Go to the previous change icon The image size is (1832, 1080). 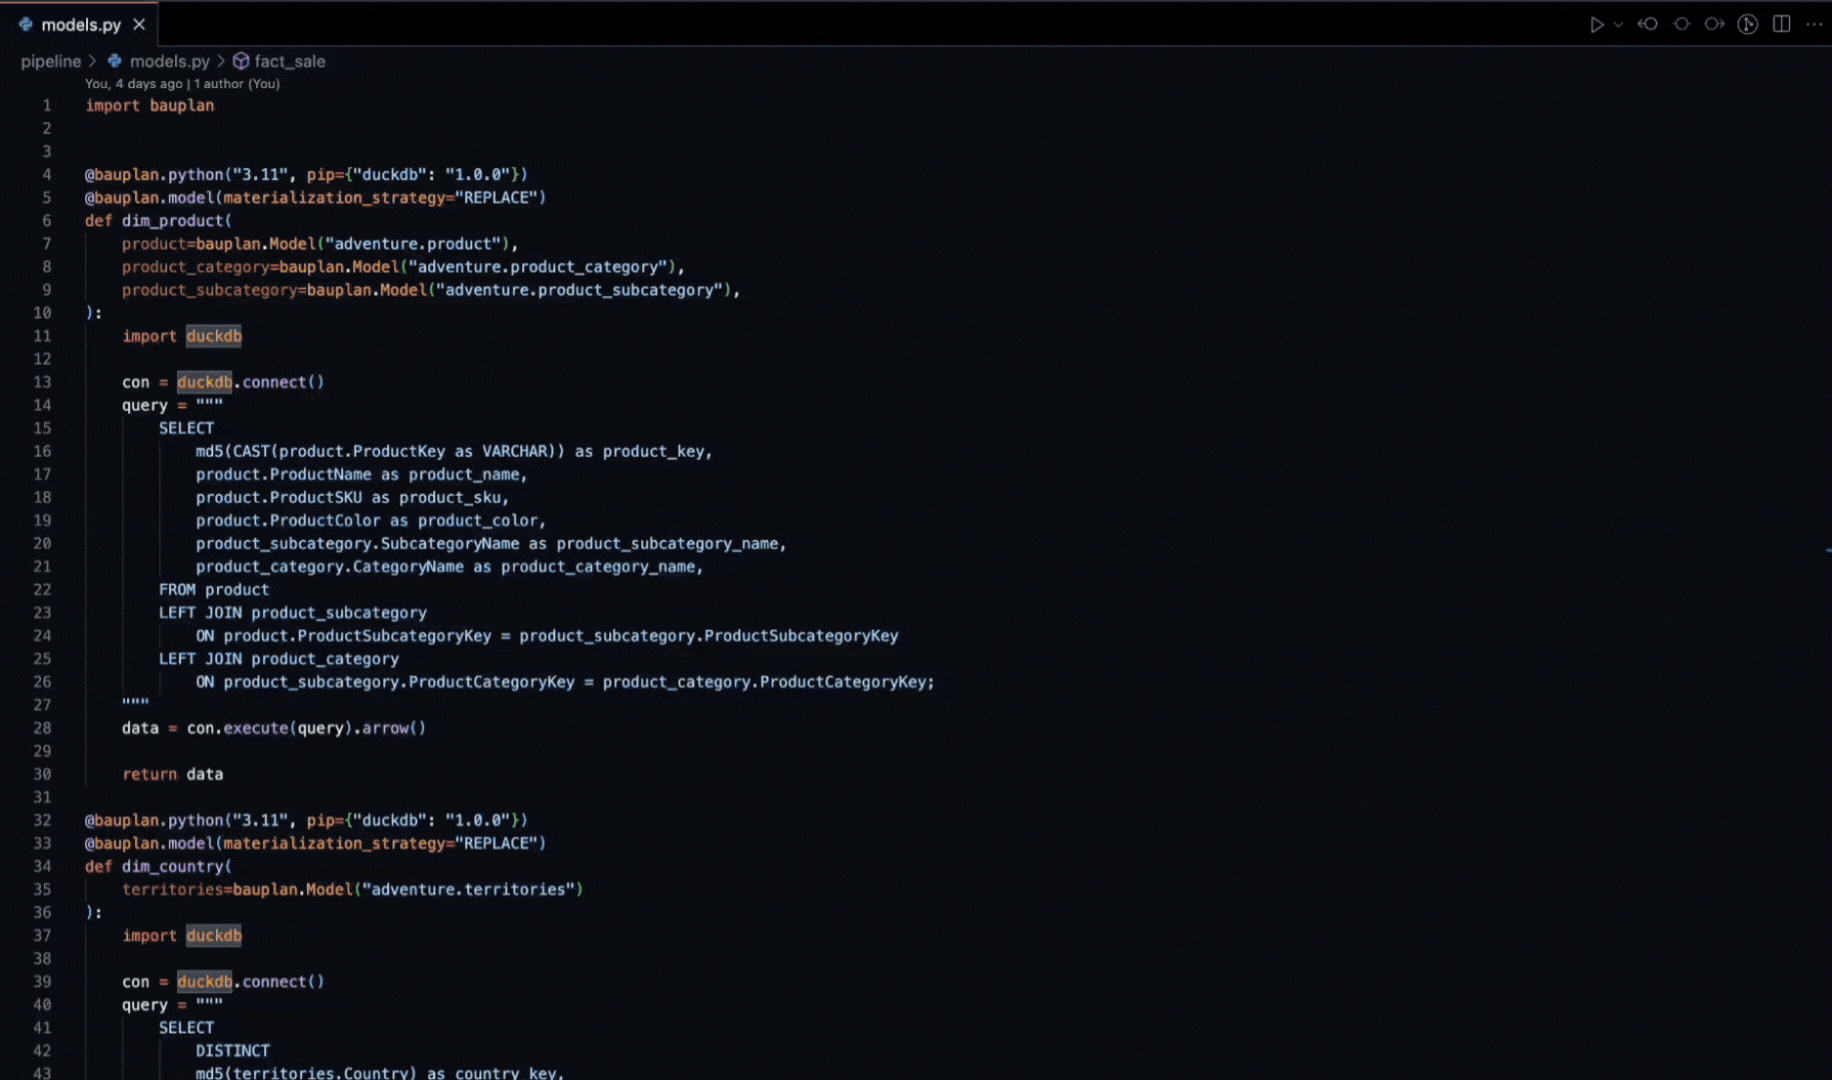(x=1648, y=24)
